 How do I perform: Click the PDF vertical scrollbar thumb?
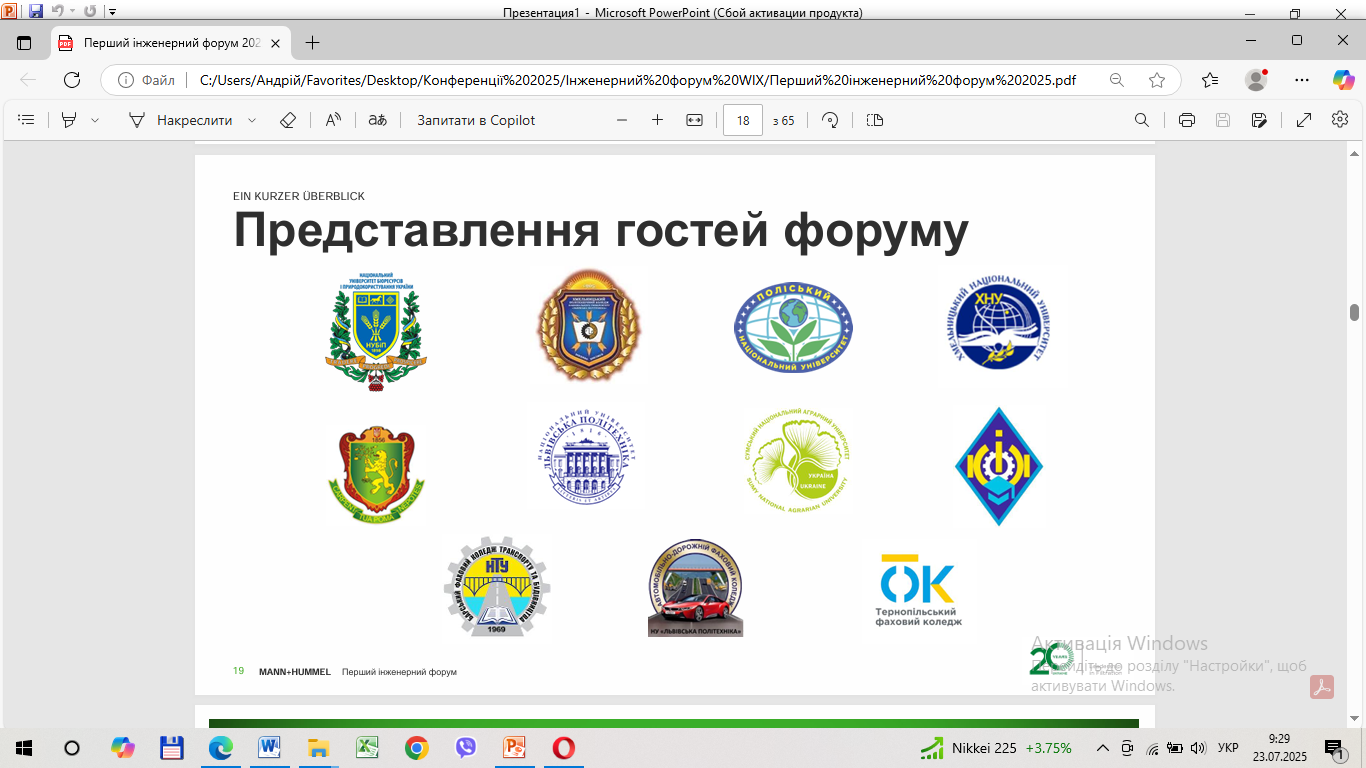[1354, 312]
